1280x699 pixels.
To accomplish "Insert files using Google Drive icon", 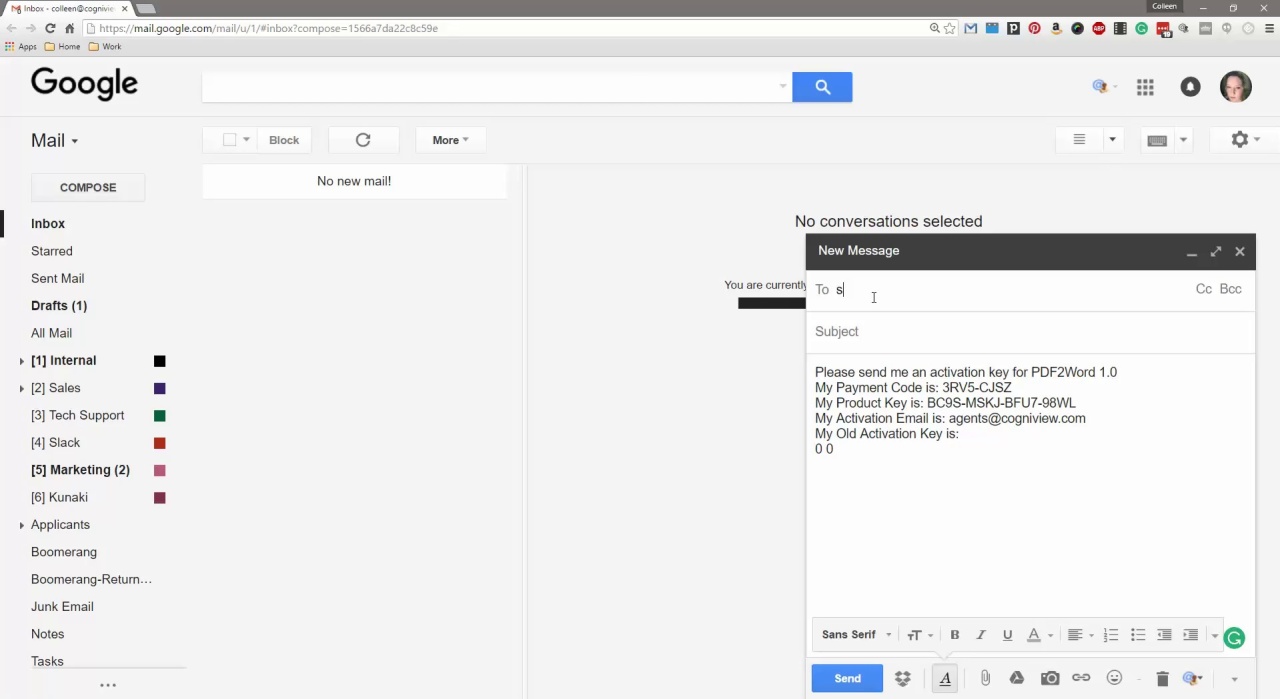I will pos(1017,678).
